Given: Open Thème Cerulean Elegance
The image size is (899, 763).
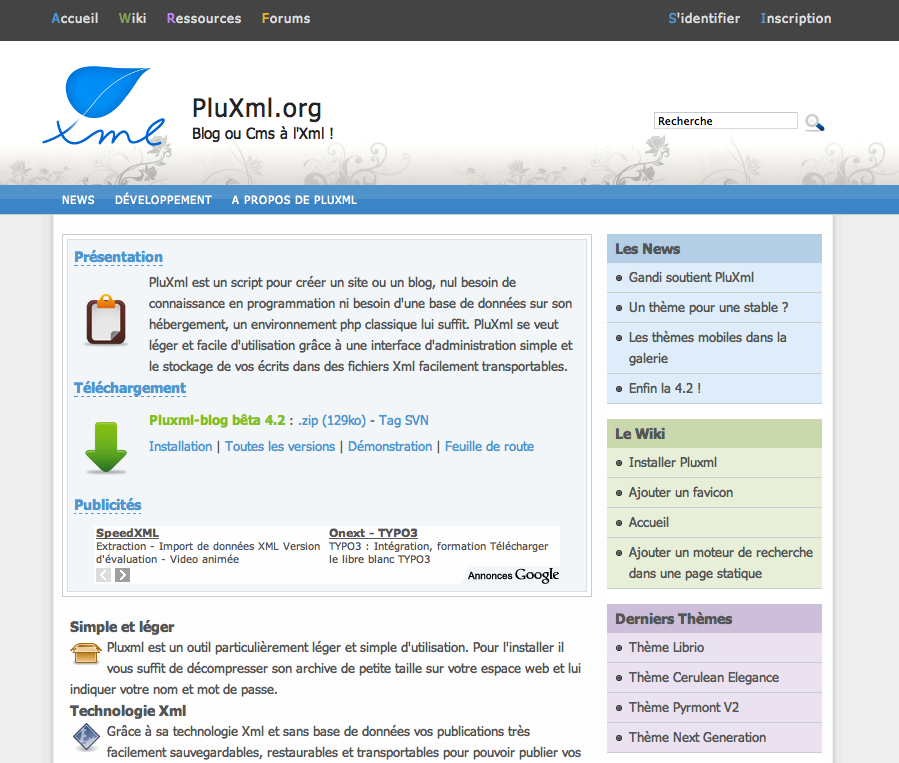Looking at the screenshot, I should 704,677.
